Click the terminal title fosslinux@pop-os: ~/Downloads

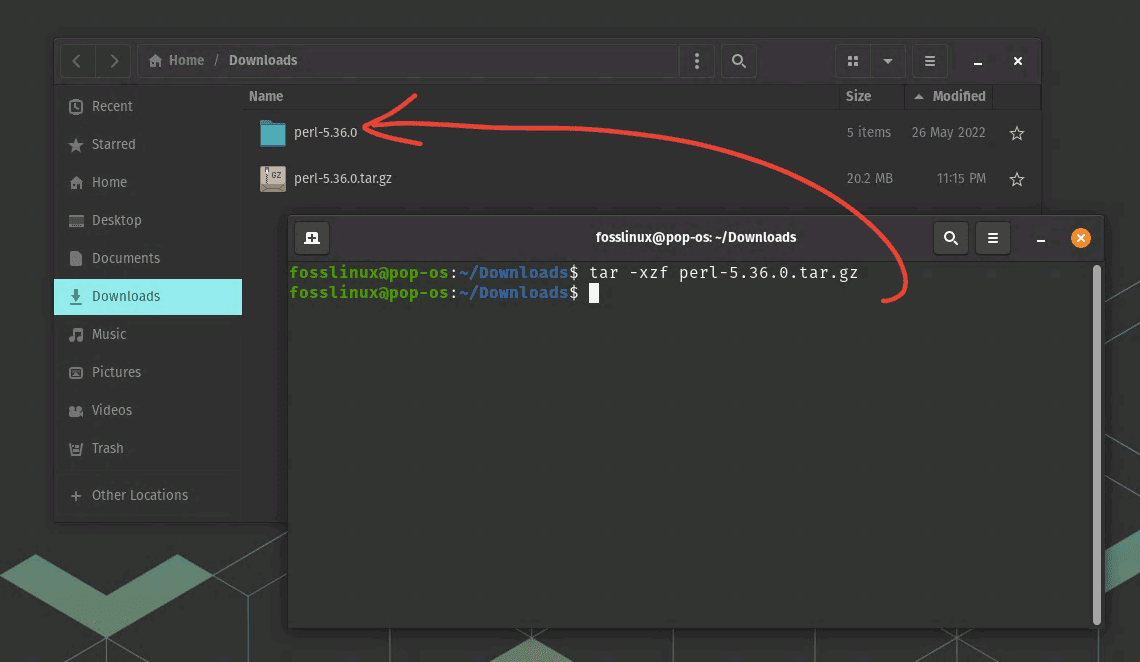point(696,238)
